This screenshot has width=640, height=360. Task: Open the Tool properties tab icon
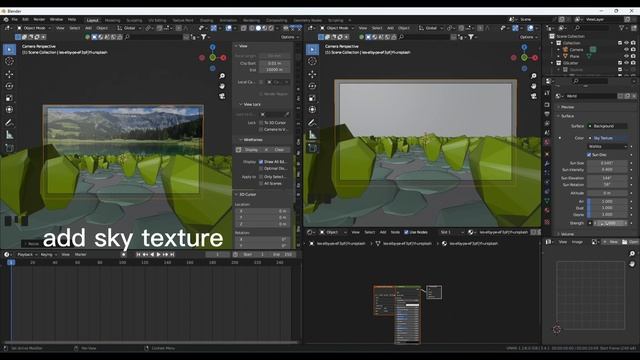(547, 93)
